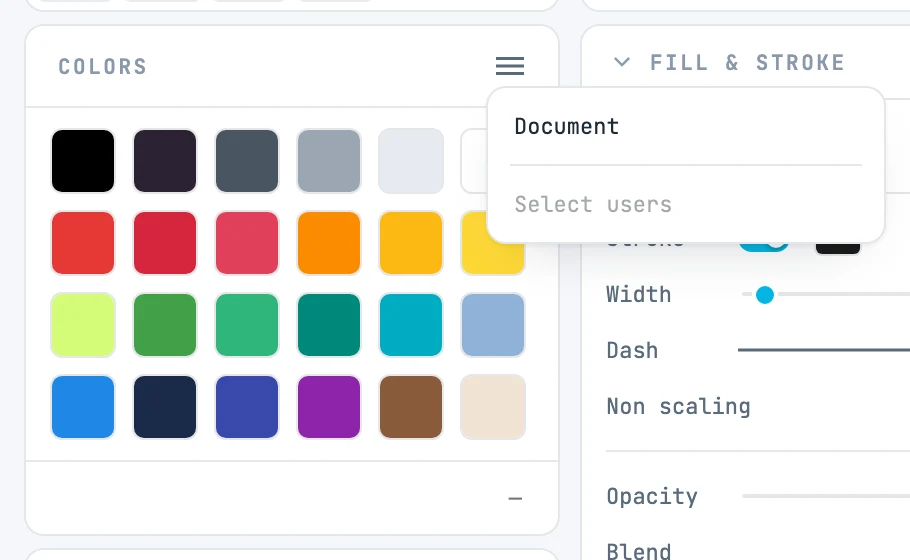The image size is (910, 560).
Task: Pick the dark purple-black swatch
Action: (x=165, y=161)
